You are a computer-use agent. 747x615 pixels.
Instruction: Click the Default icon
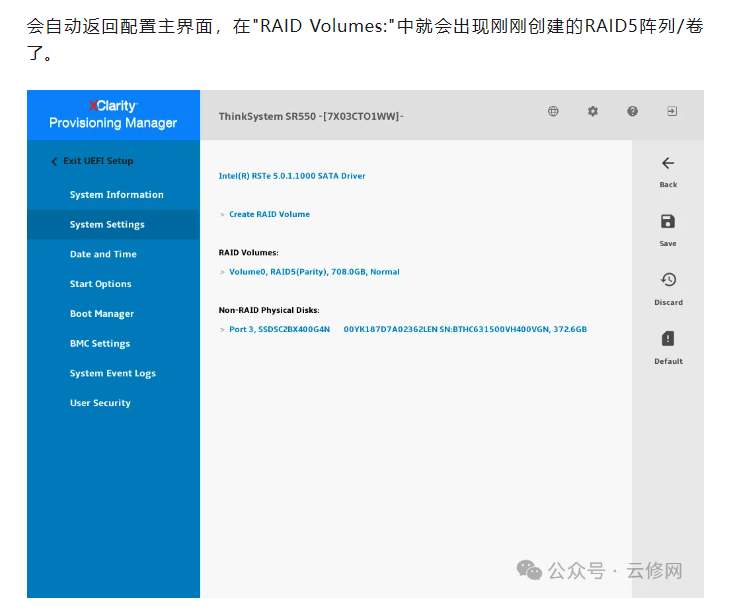(668, 339)
